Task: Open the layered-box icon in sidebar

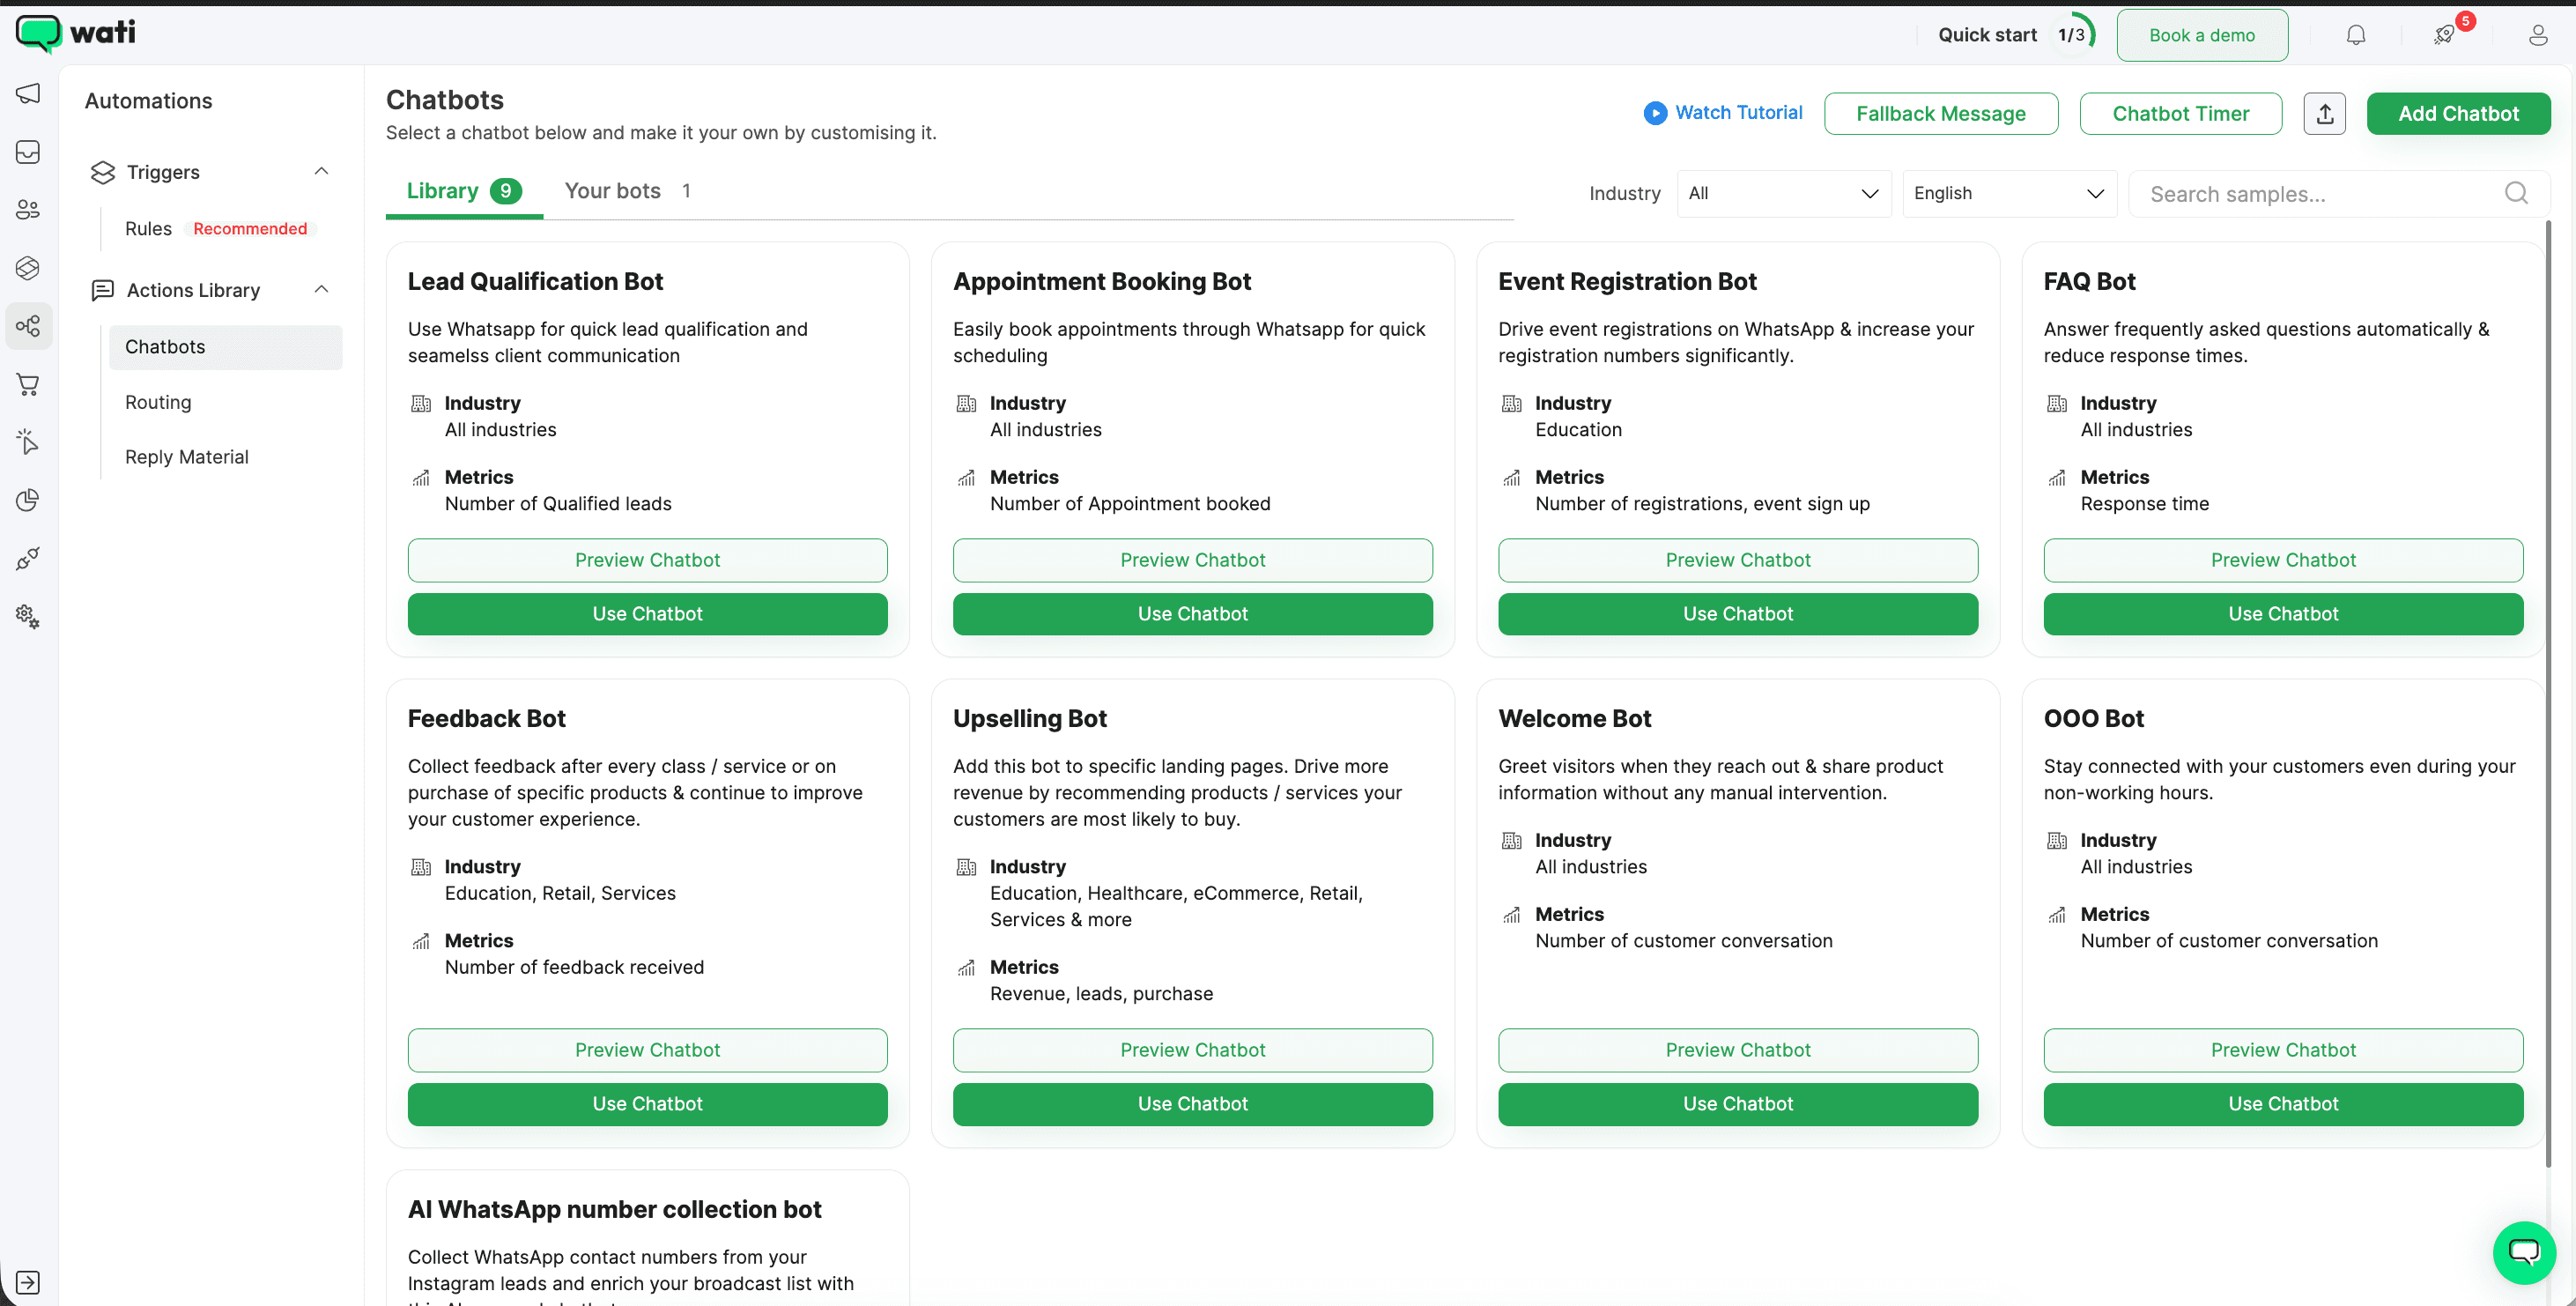Action: coord(28,268)
